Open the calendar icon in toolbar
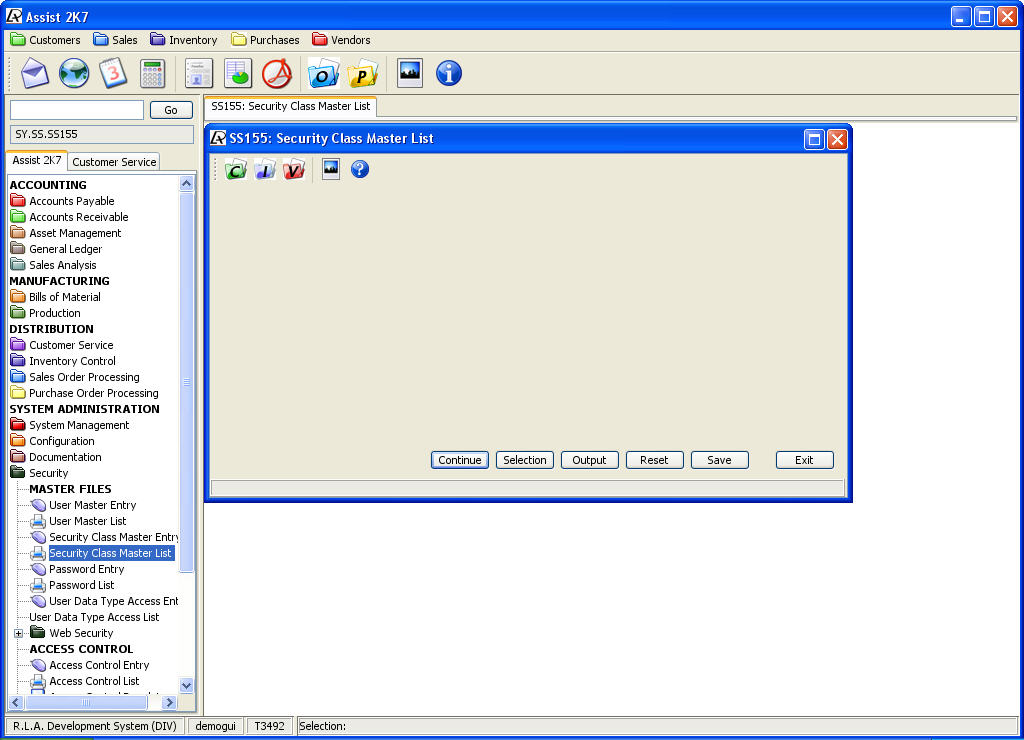Screen dimensions: 1024x740 point(112,73)
